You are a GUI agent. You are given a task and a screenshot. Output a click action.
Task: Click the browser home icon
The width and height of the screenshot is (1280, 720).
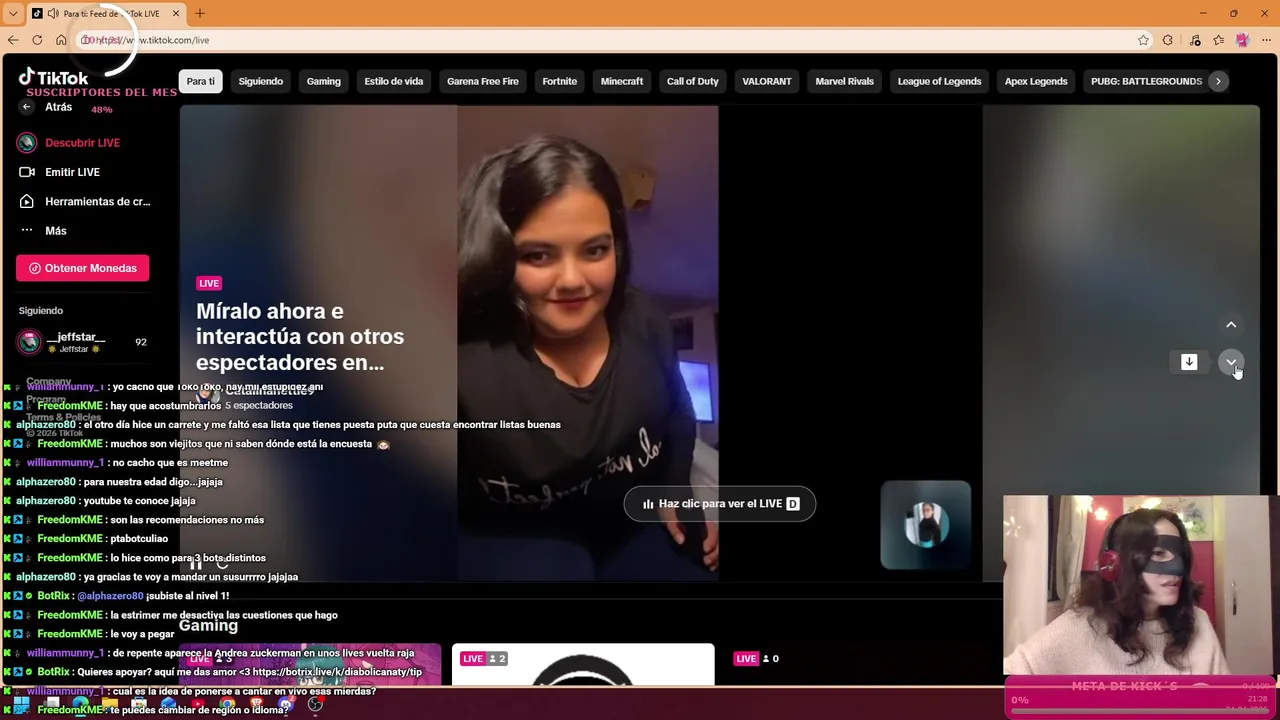[61, 40]
